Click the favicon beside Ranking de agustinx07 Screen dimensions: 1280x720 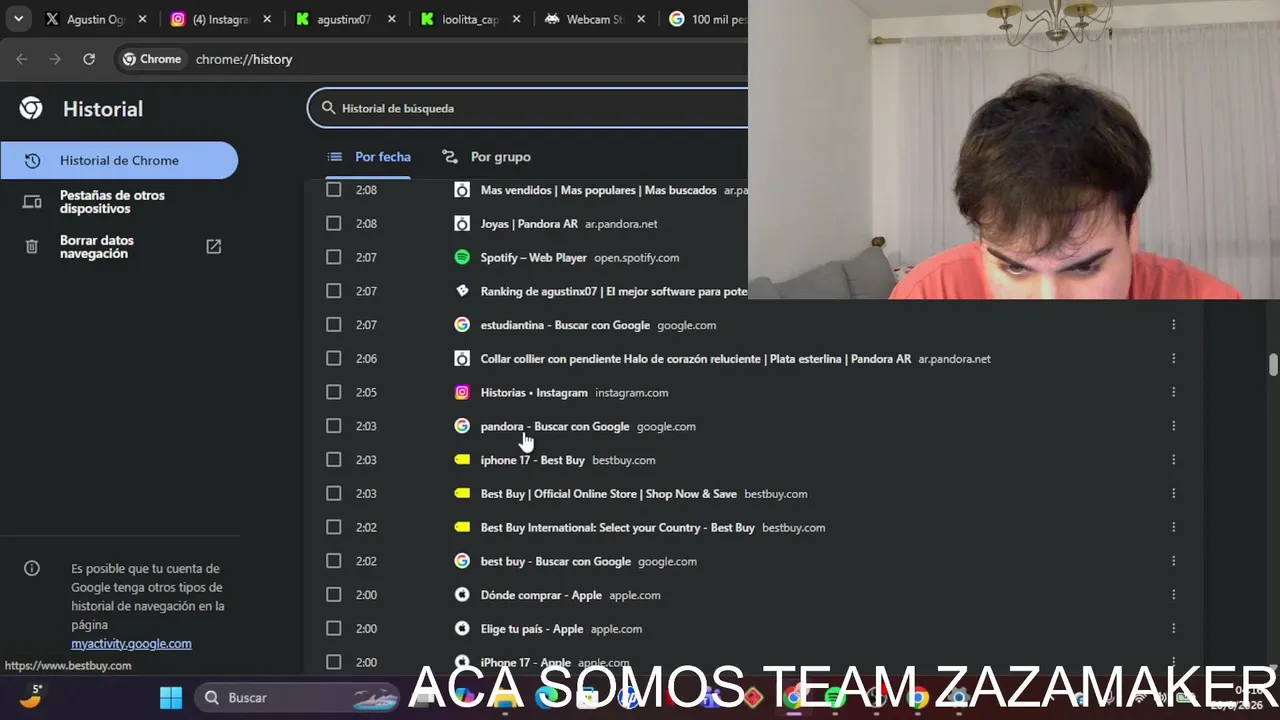(x=462, y=291)
